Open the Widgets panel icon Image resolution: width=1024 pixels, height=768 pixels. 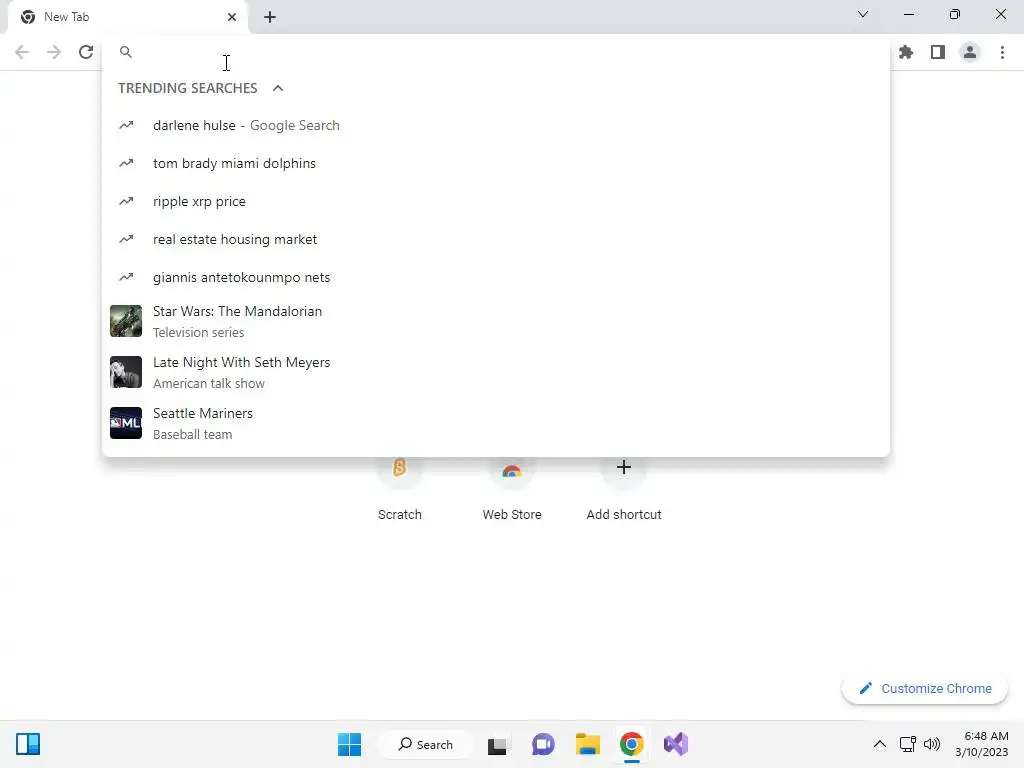point(28,744)
